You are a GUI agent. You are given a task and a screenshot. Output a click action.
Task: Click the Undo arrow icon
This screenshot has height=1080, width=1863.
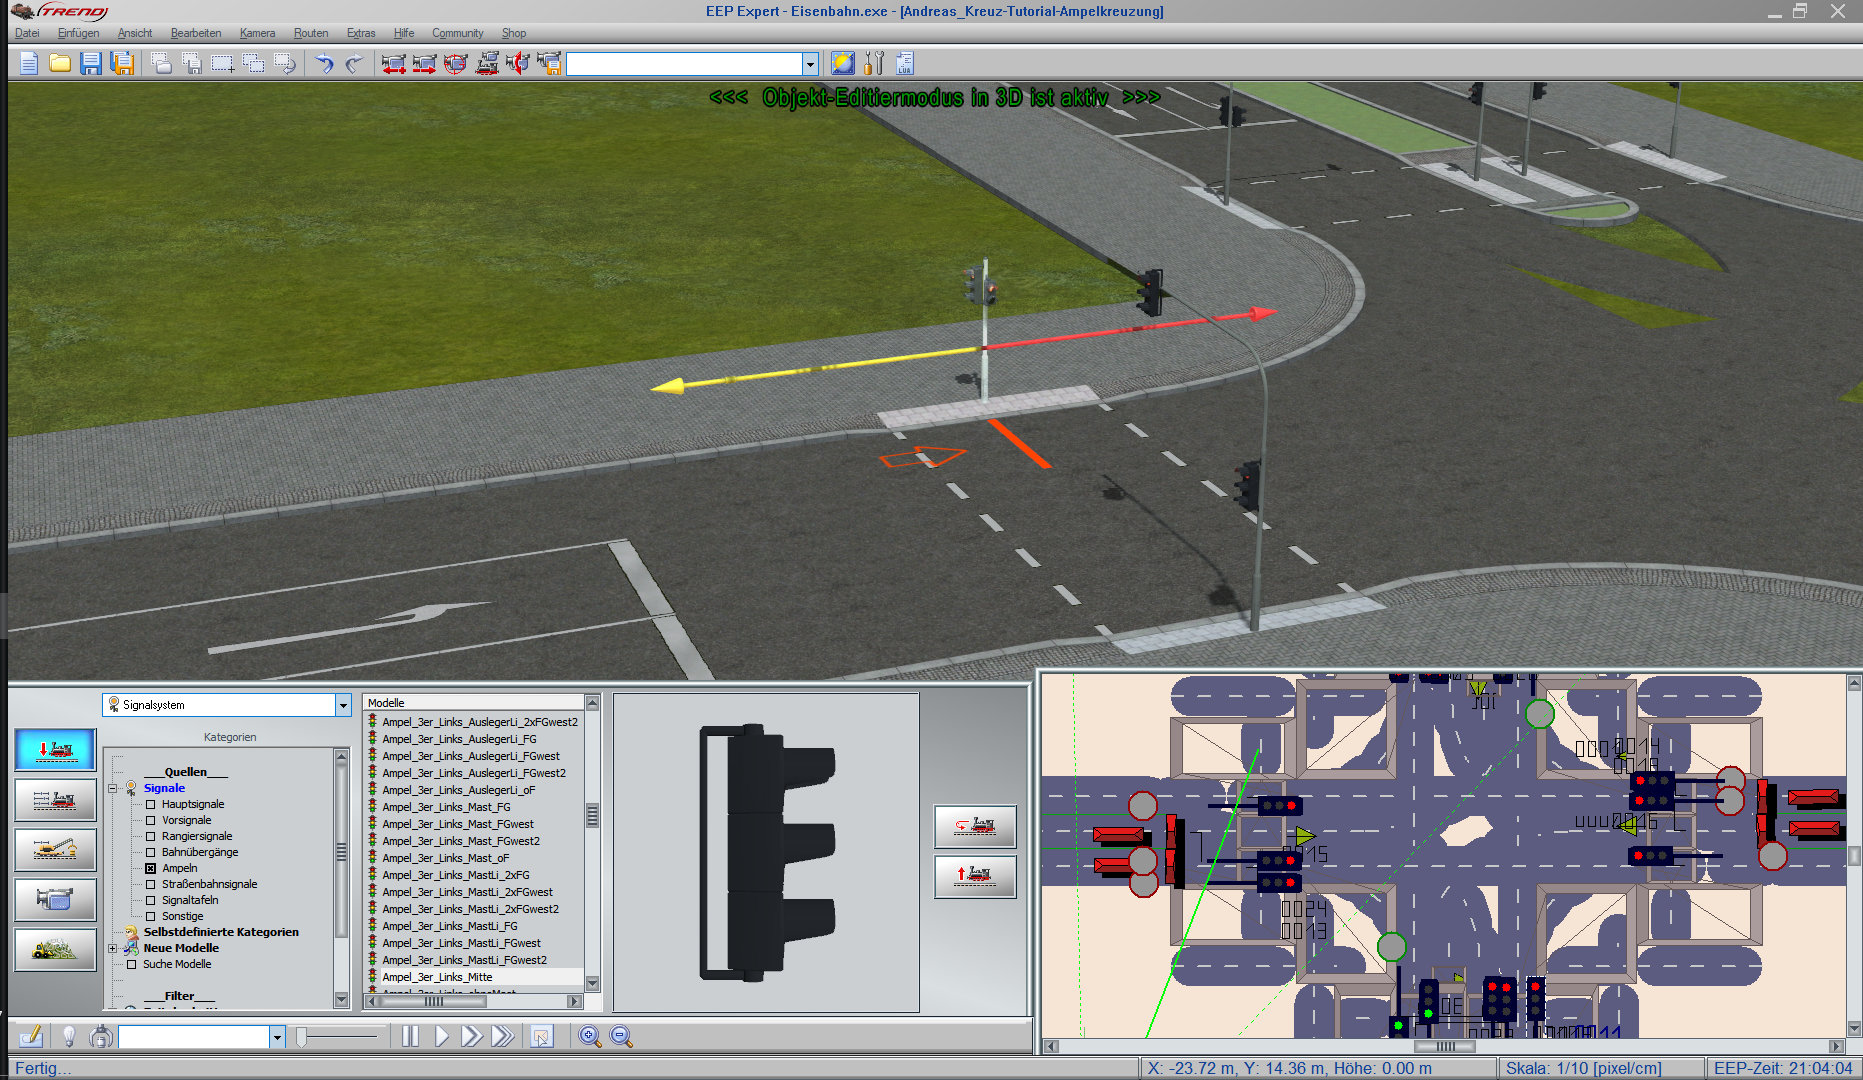324,64
